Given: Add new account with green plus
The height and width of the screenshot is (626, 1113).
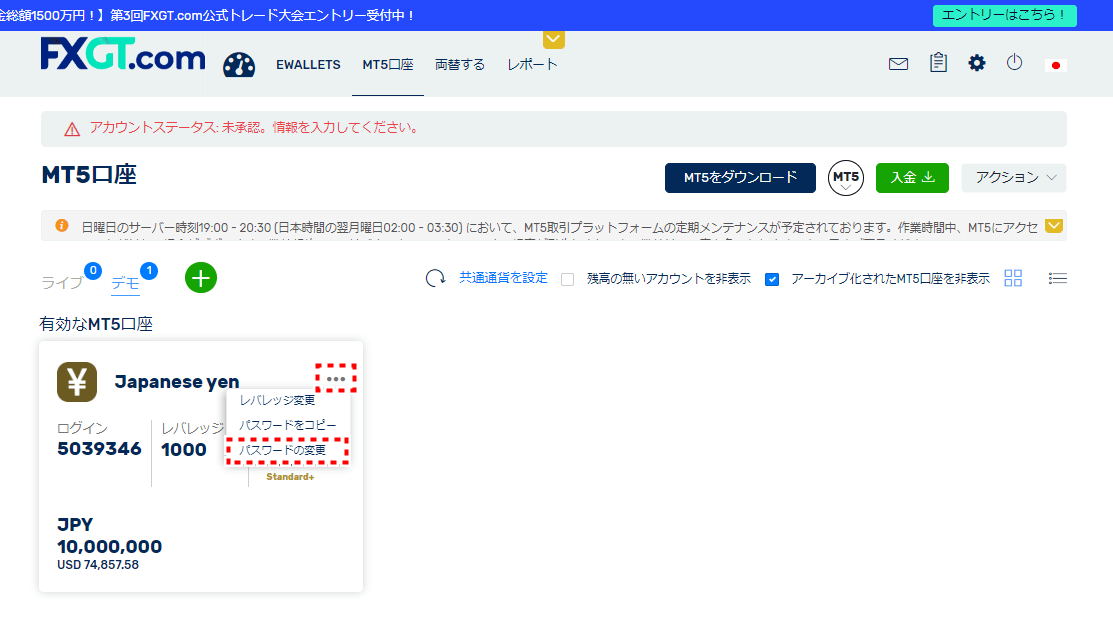Looking at the screenshot, I should (201, 278).
